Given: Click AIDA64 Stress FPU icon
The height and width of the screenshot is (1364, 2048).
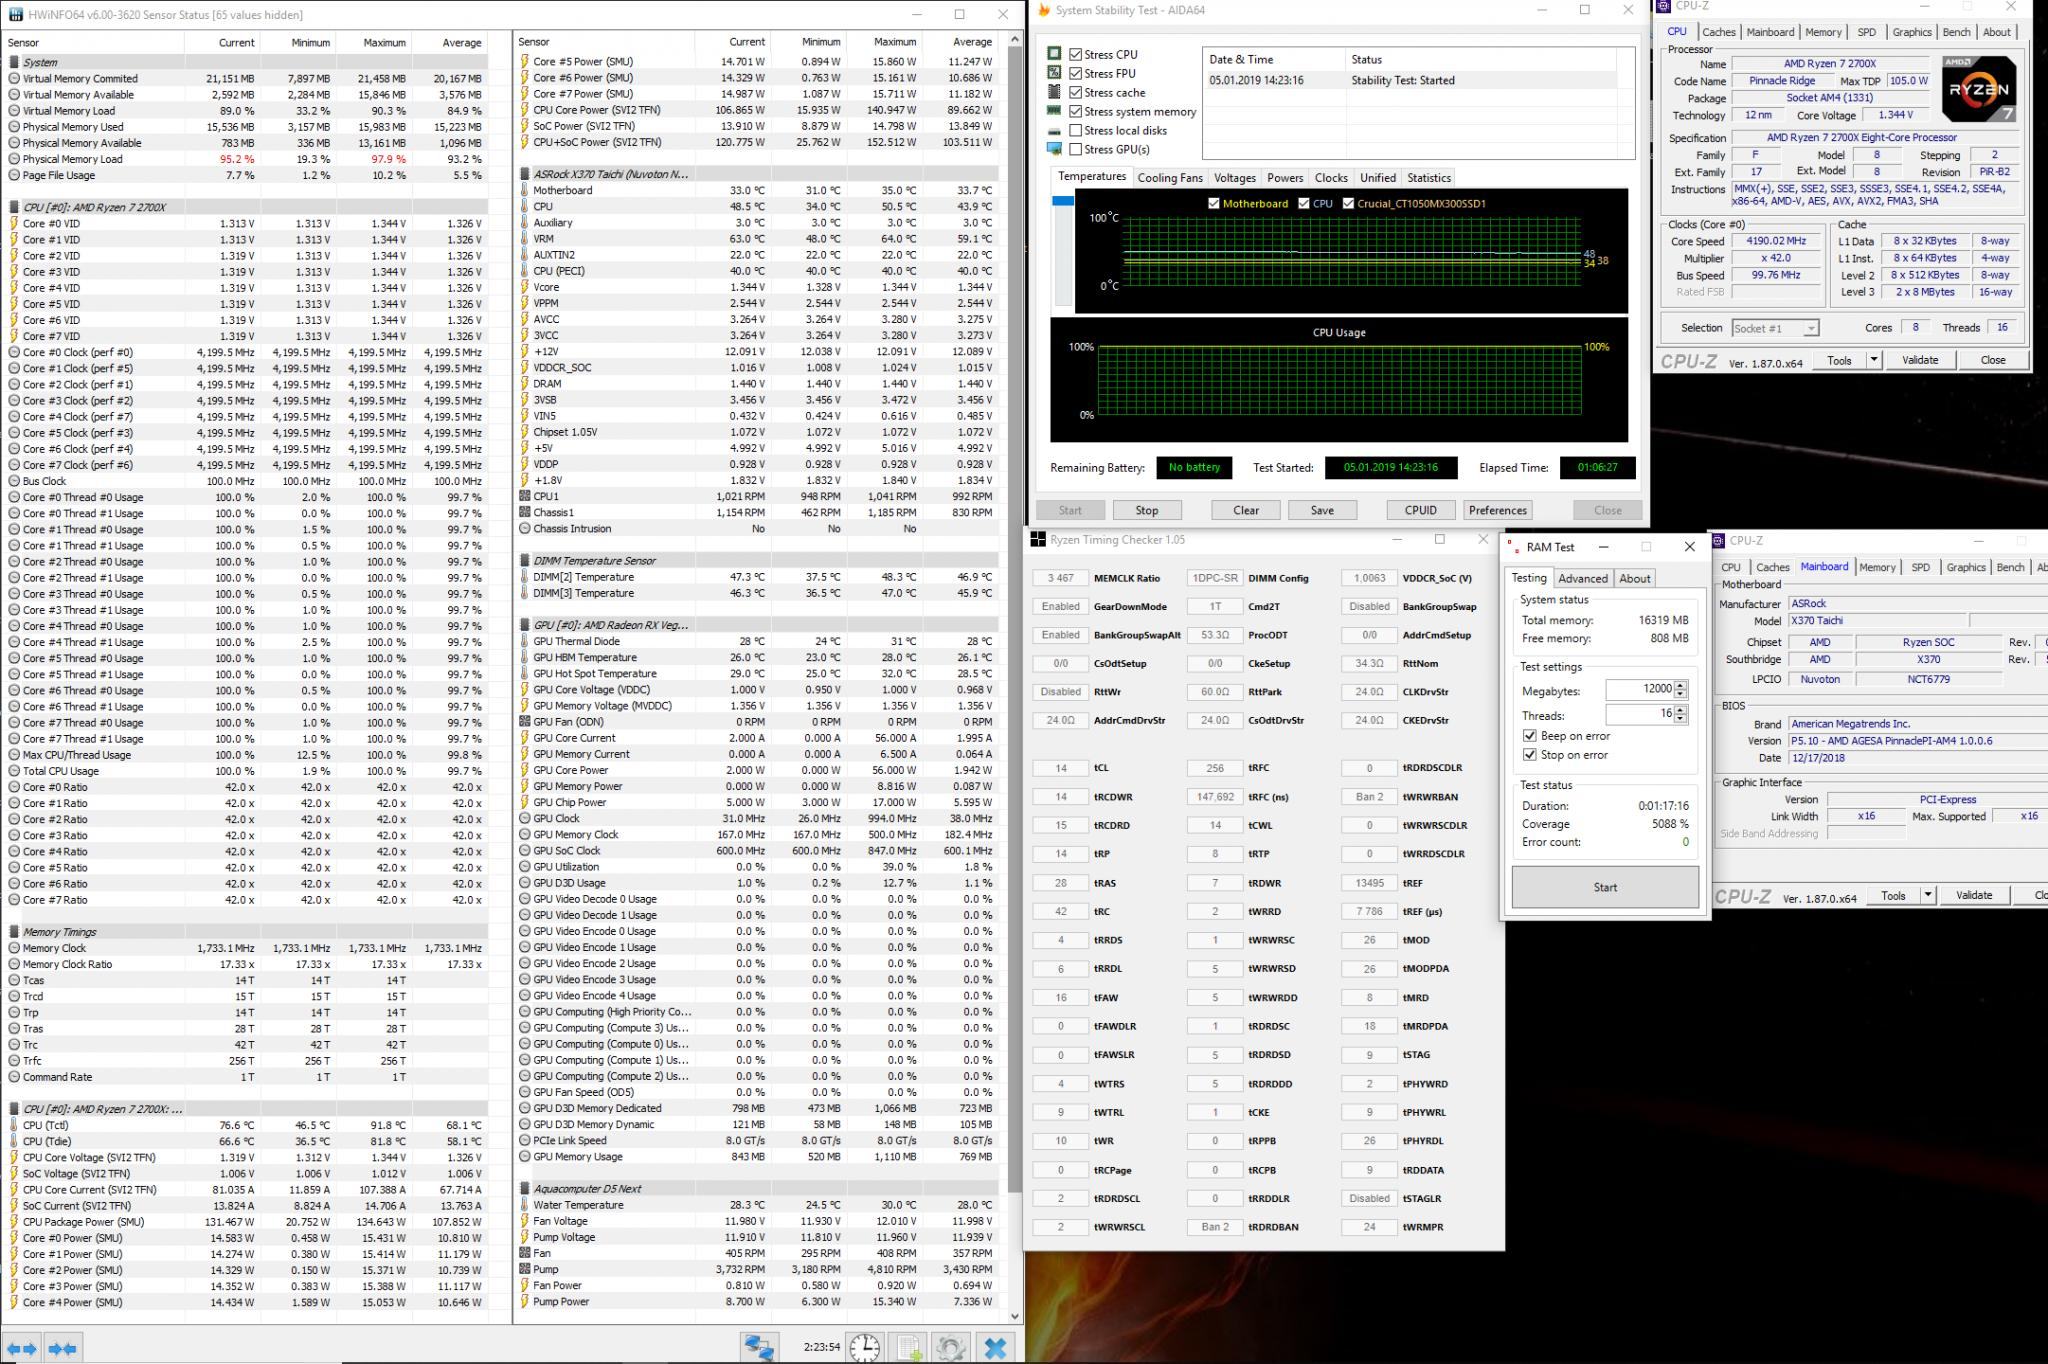Looking at the screenshot, I should (1054, 73).
